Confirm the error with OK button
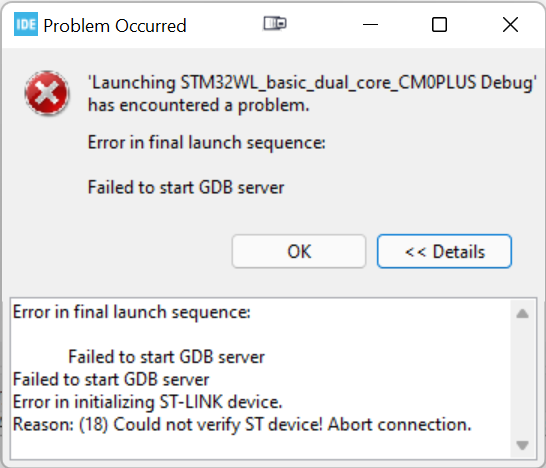The image size is (546, 468). coord(299,251)
